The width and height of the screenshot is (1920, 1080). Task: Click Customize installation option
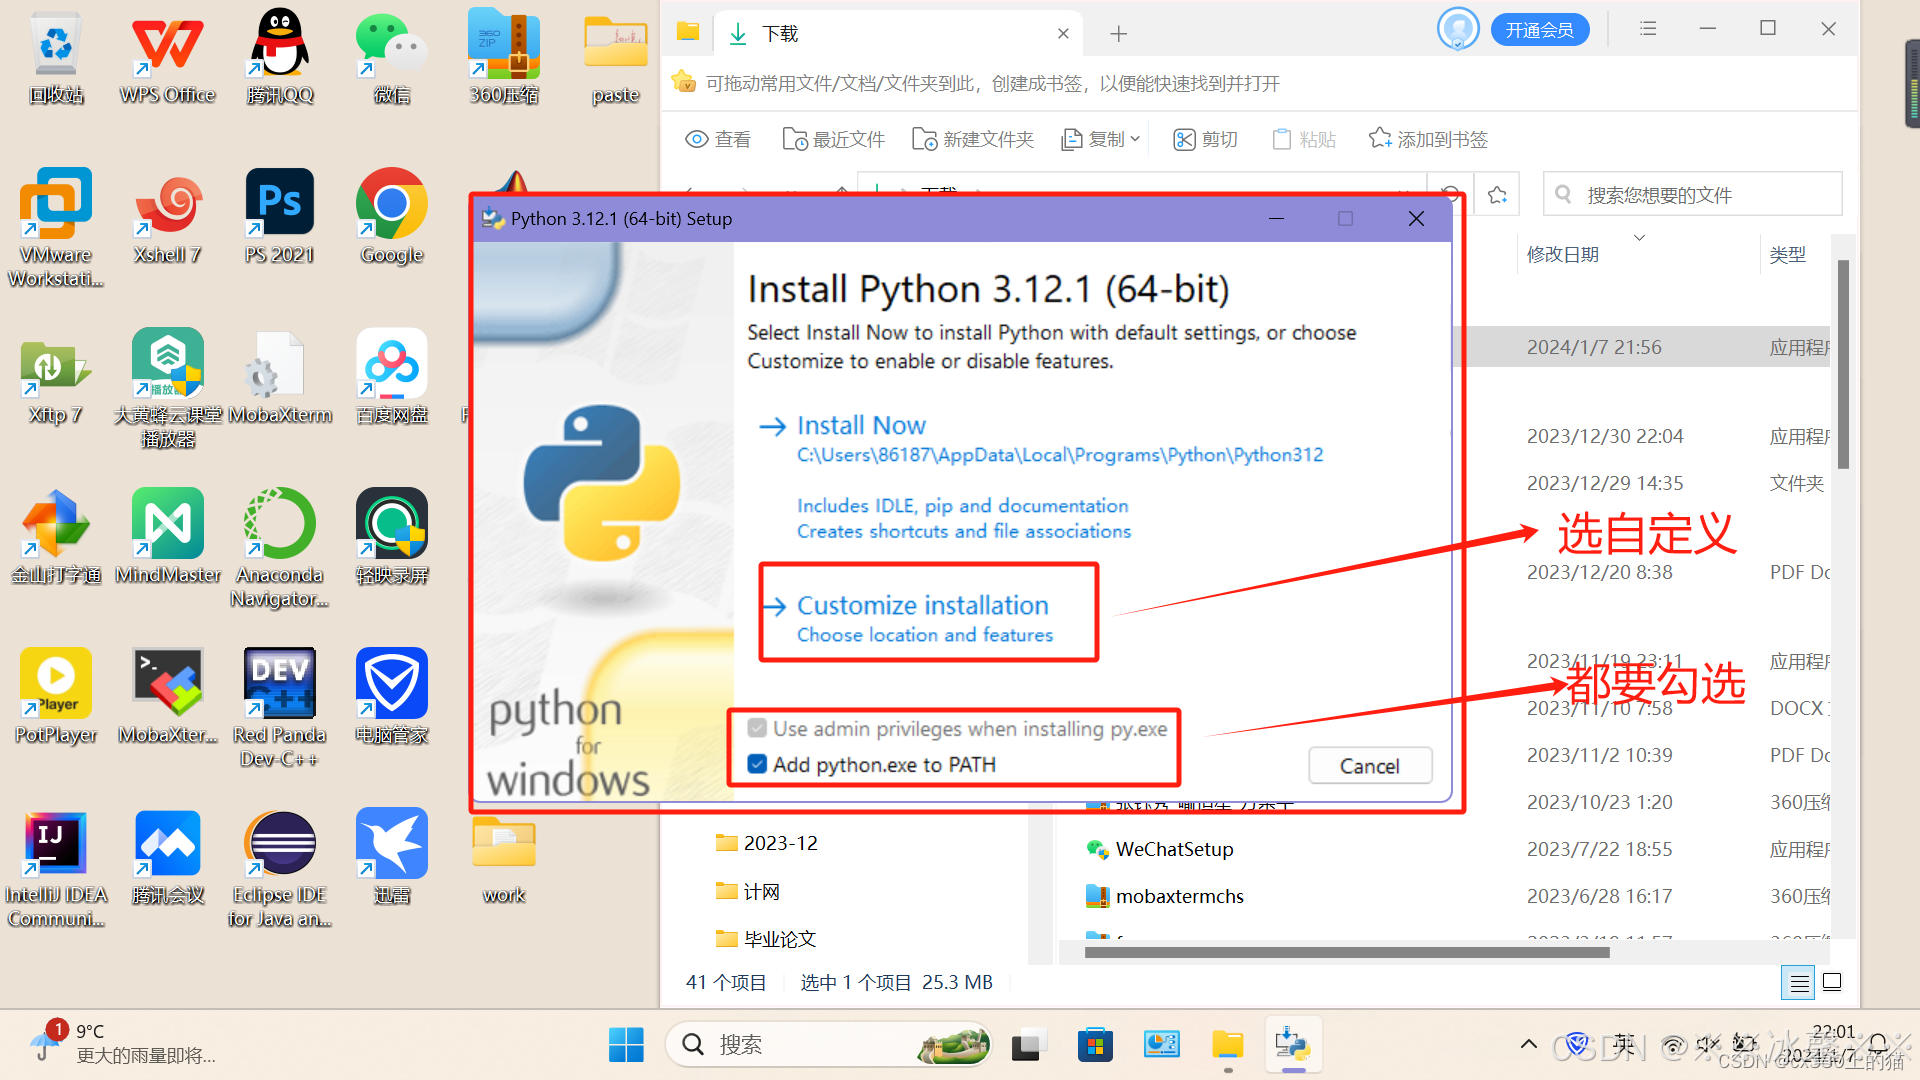[x=922, y=606]
